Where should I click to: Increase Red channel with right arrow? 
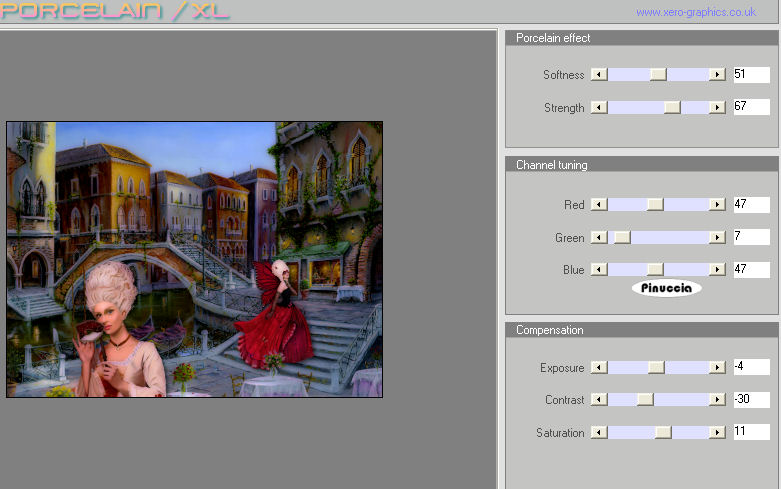point(717,204)
